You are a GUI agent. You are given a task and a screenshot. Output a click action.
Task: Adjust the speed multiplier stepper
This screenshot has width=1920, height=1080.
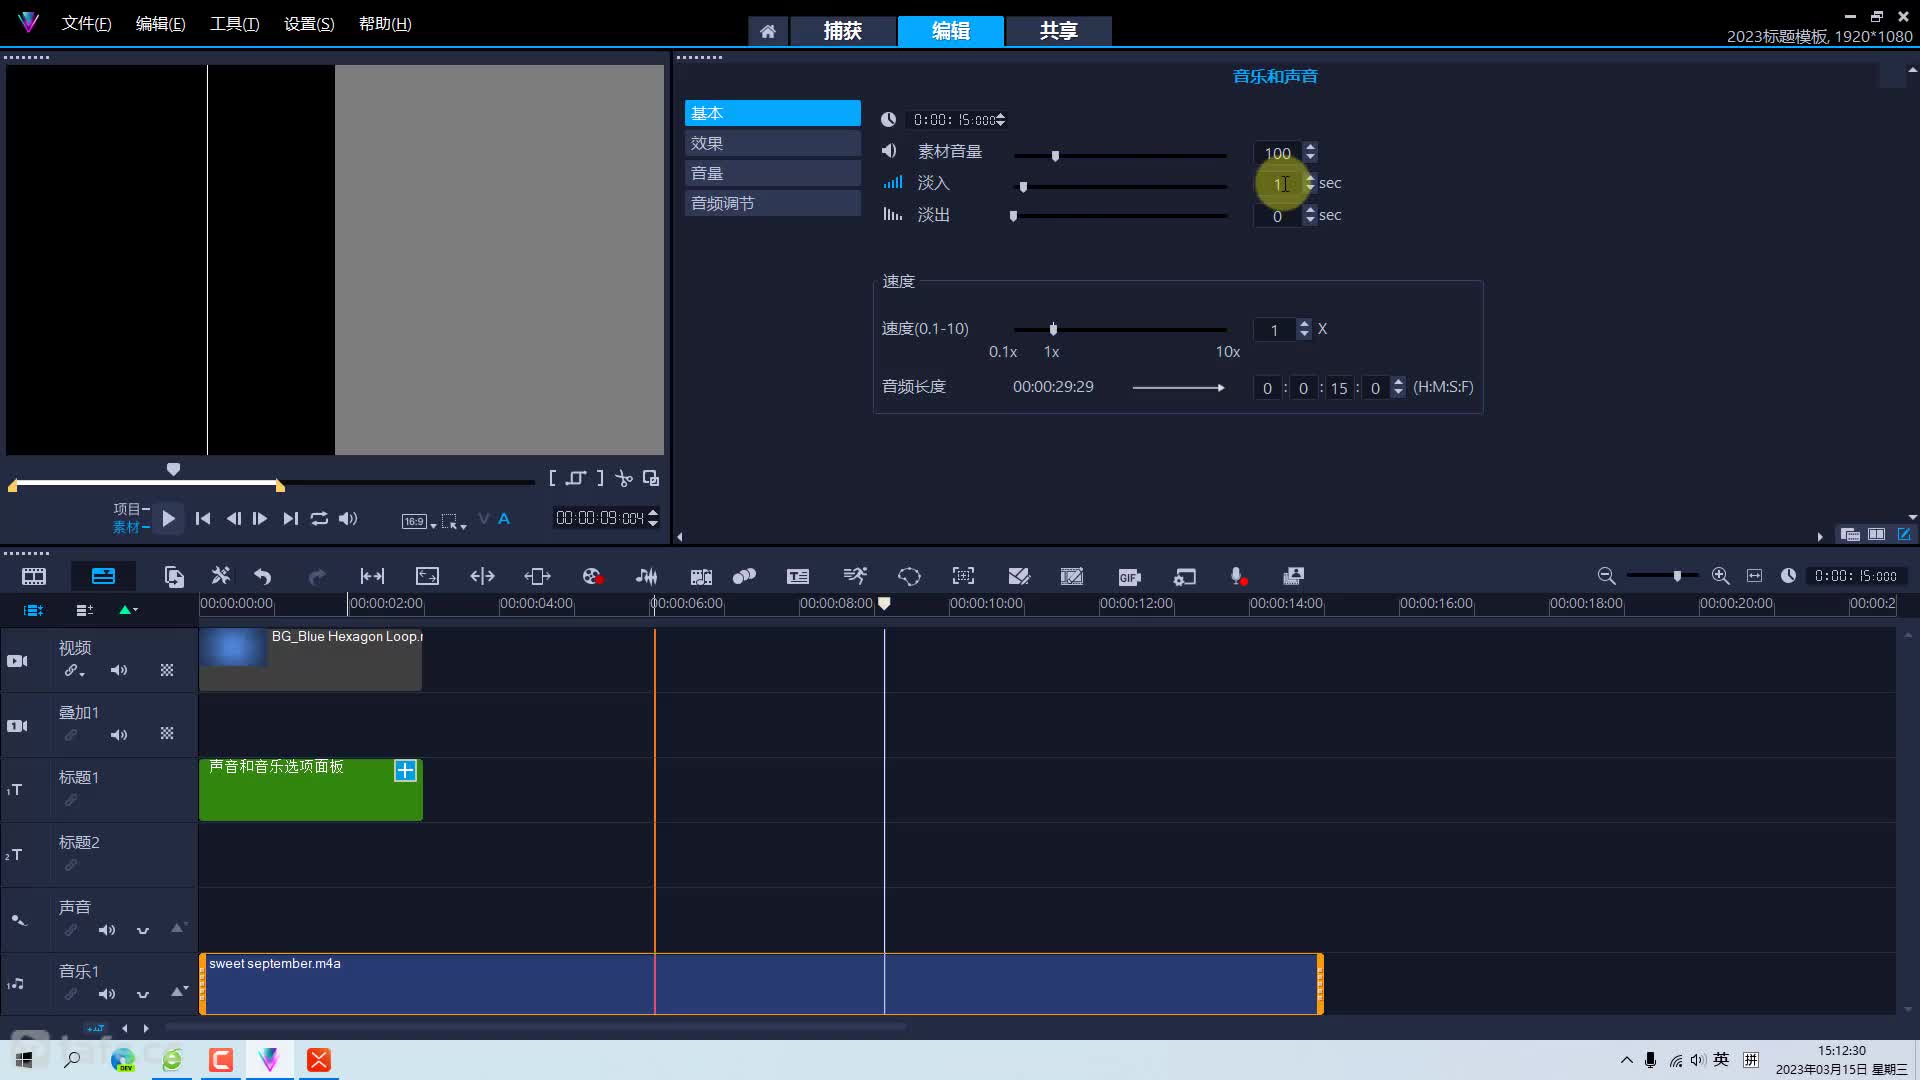[x=1303, y=329]
